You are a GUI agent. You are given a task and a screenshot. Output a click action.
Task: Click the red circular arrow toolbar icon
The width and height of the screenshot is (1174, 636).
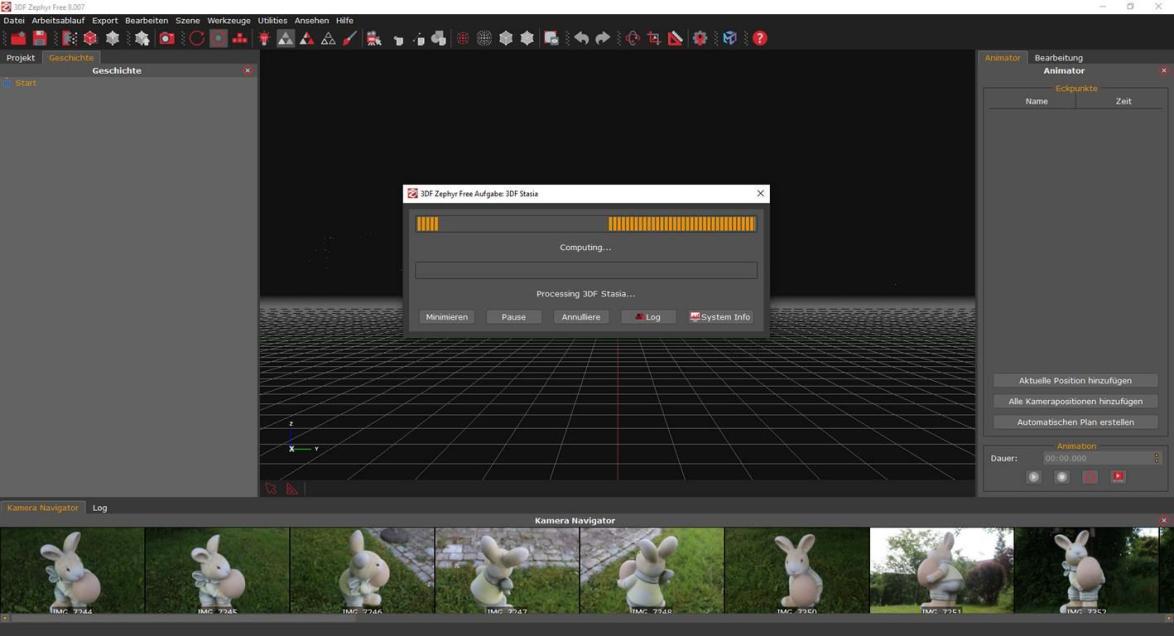tap(197, 38)
